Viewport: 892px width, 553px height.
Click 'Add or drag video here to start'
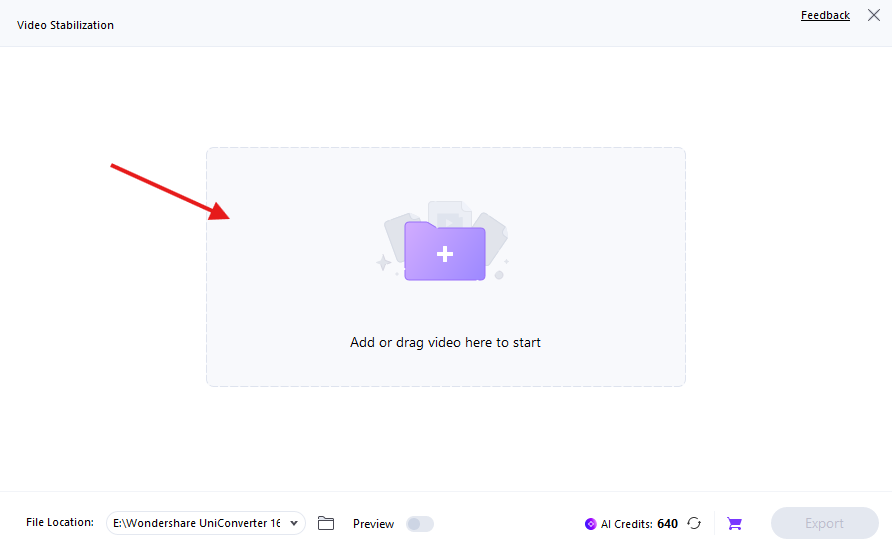point(445,342)
